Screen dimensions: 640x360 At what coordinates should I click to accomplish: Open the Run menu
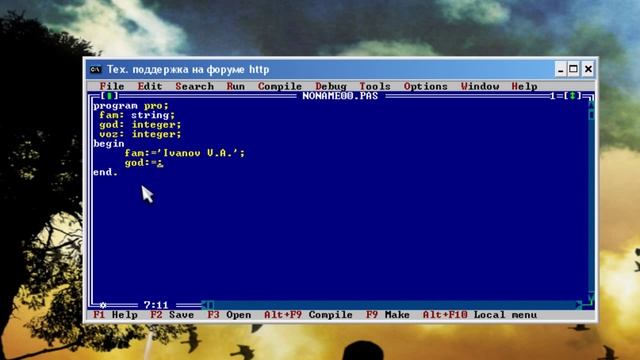pyautogui.click(x=236, y=86)
